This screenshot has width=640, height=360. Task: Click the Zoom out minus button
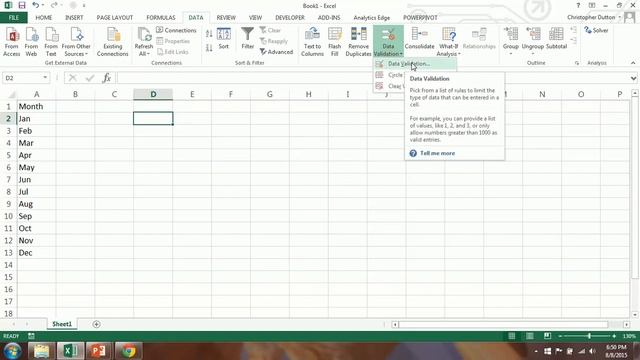(x=560, y=336)
